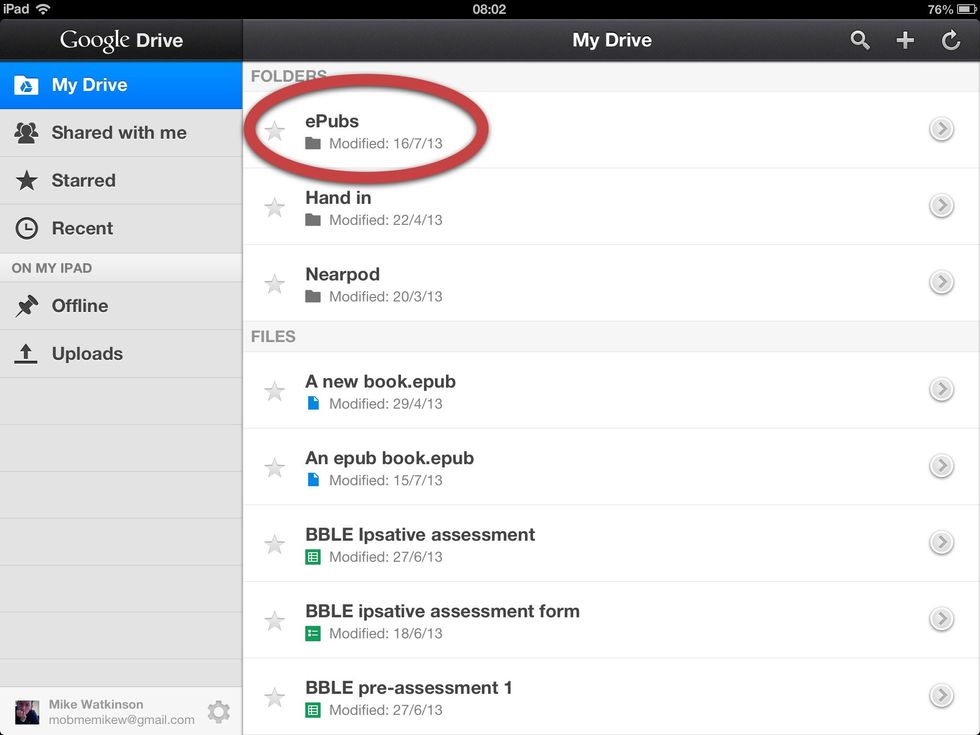
Task: Star BBLE Ipsative assessment
Action: click(274, 544)
